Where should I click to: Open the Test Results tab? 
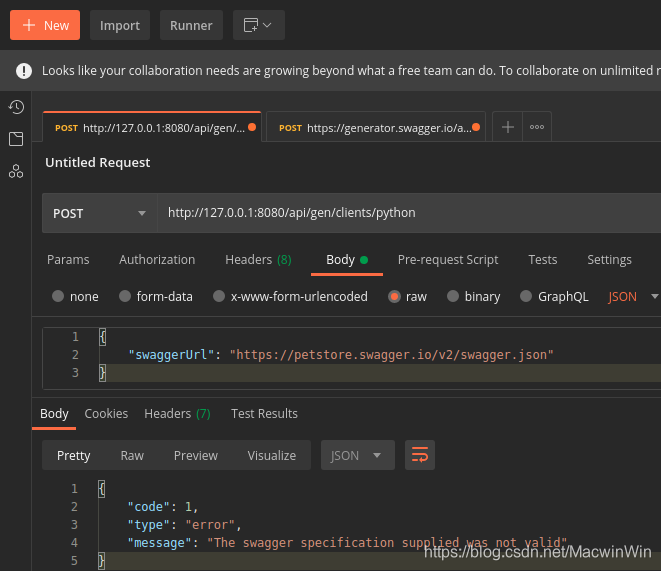264,414
